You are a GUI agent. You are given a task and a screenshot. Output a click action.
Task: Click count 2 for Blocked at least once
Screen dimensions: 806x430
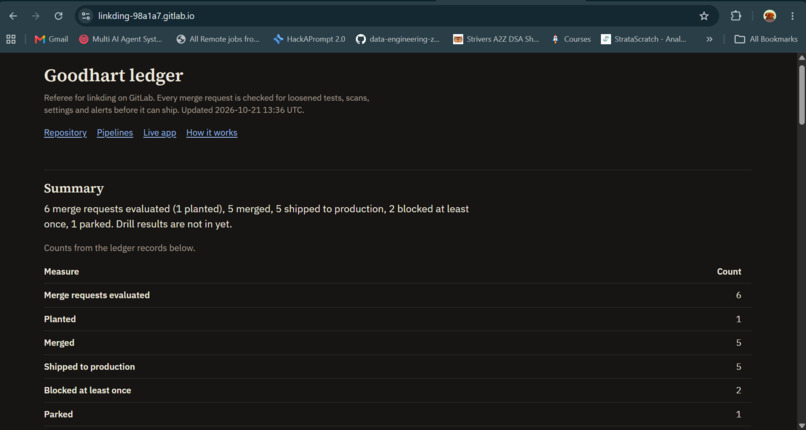coord(739,390)
